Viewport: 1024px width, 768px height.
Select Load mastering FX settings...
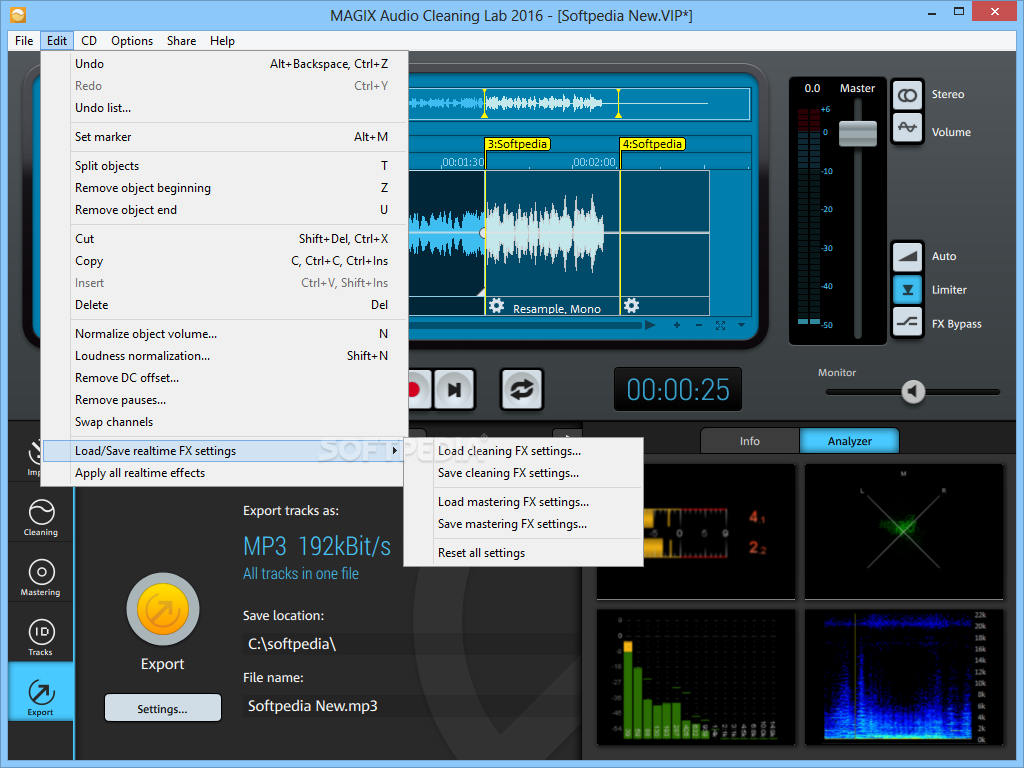(523, 502)
